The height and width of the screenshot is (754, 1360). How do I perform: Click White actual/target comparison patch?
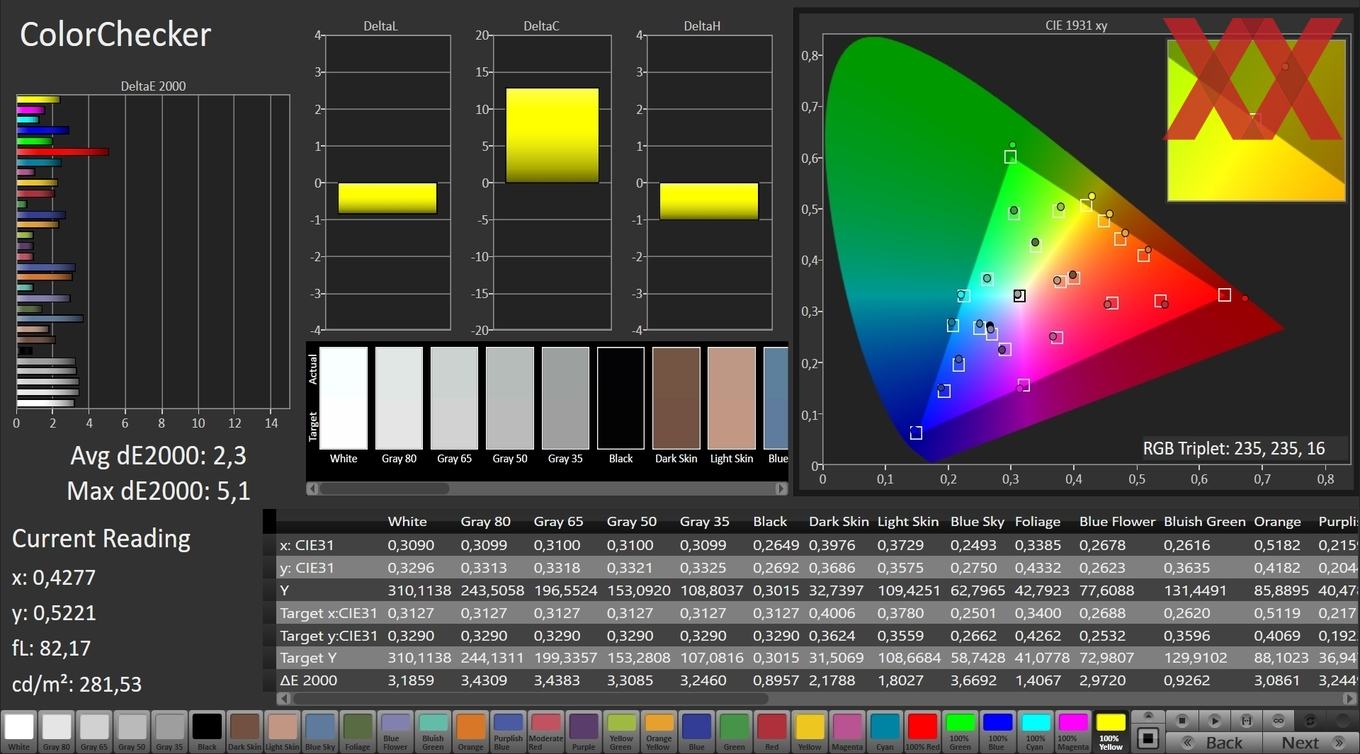(x=343, y=398)
